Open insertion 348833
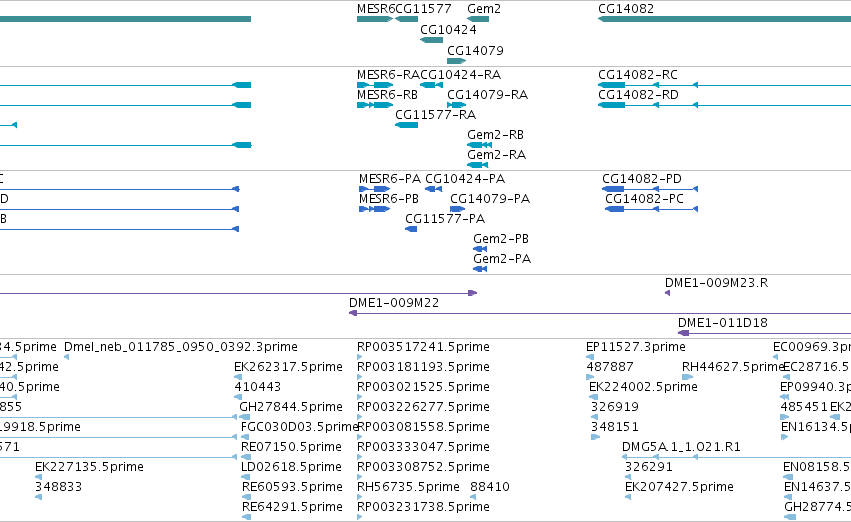 59,487
